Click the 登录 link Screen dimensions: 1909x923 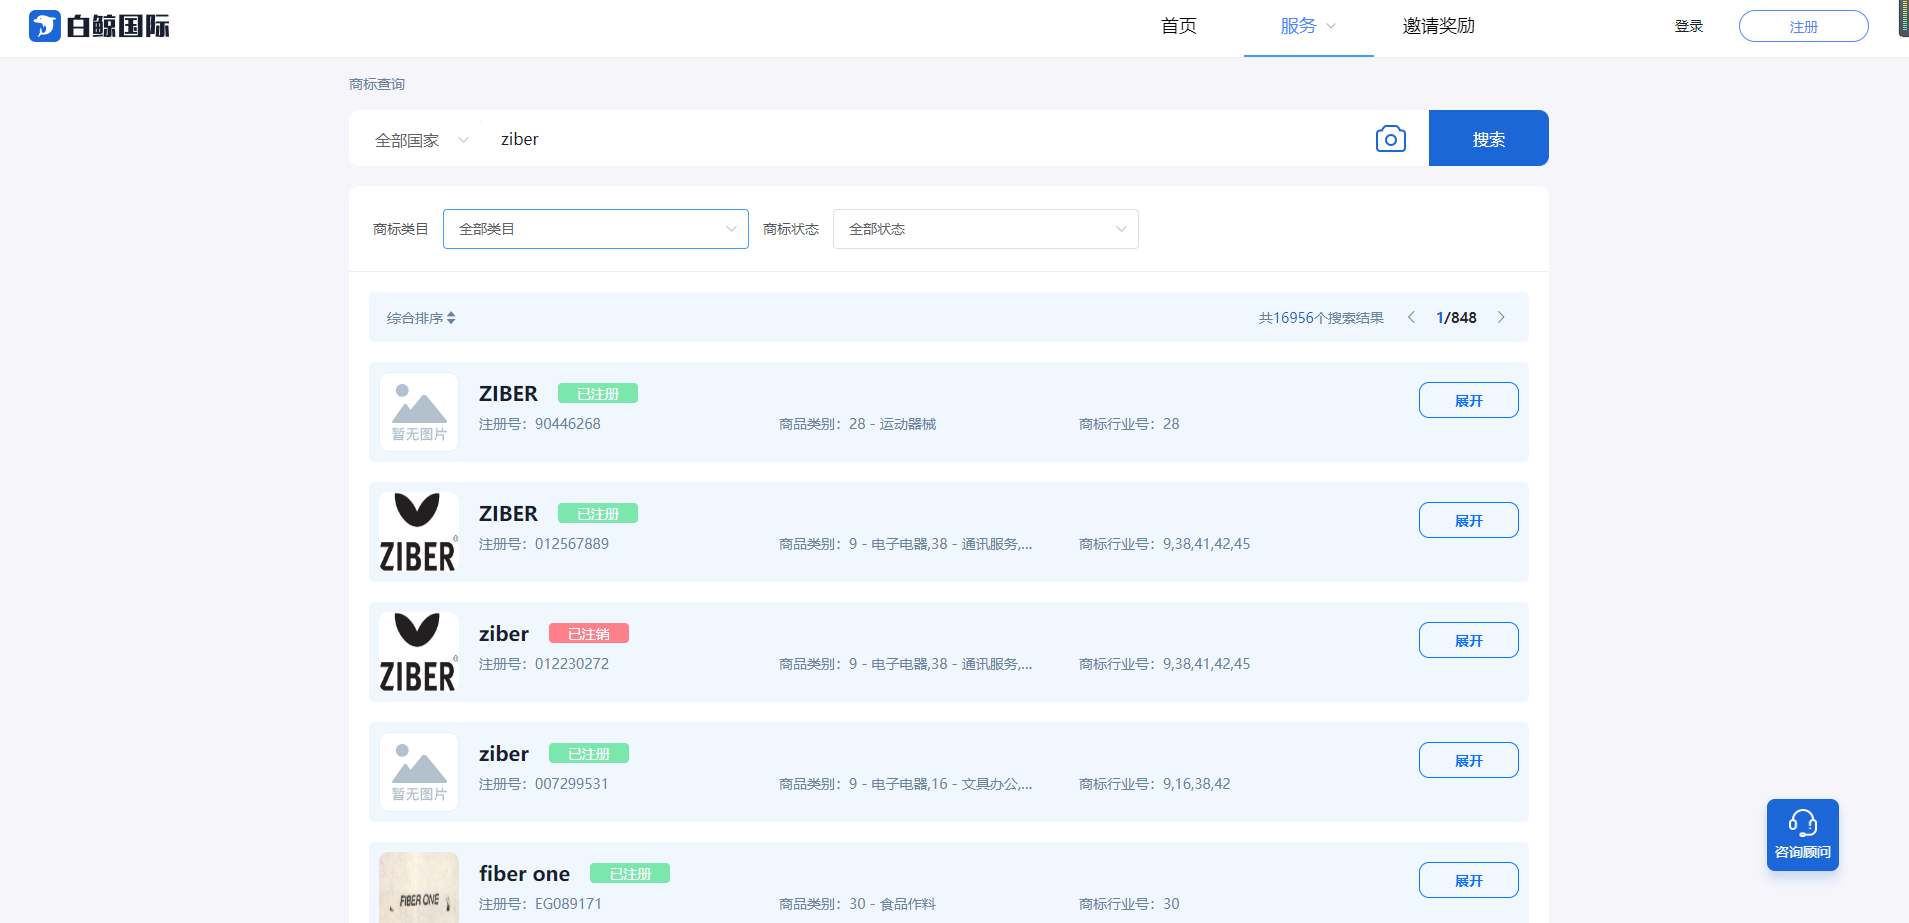click(1689, 26)
